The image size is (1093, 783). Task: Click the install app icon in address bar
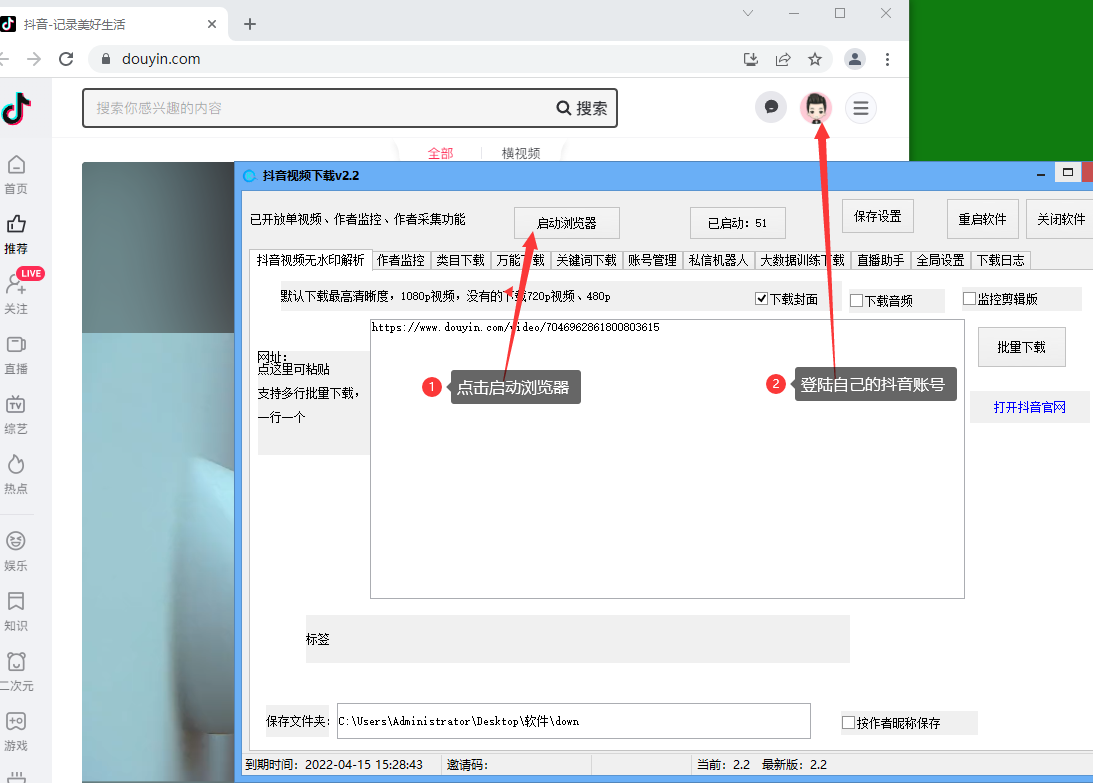pyautogui.click(x=751, y=59)
